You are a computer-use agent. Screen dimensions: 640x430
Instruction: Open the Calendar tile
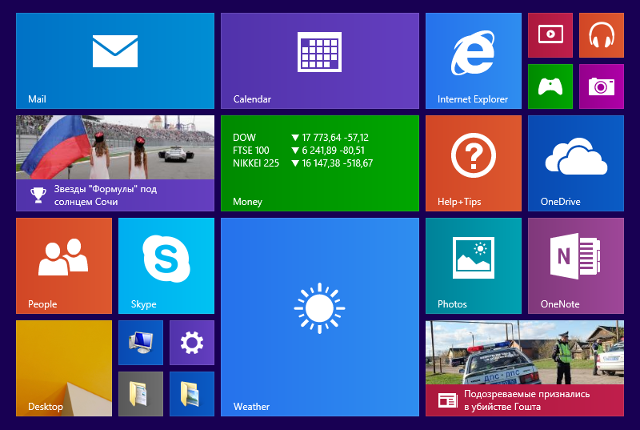click(320, 61)
